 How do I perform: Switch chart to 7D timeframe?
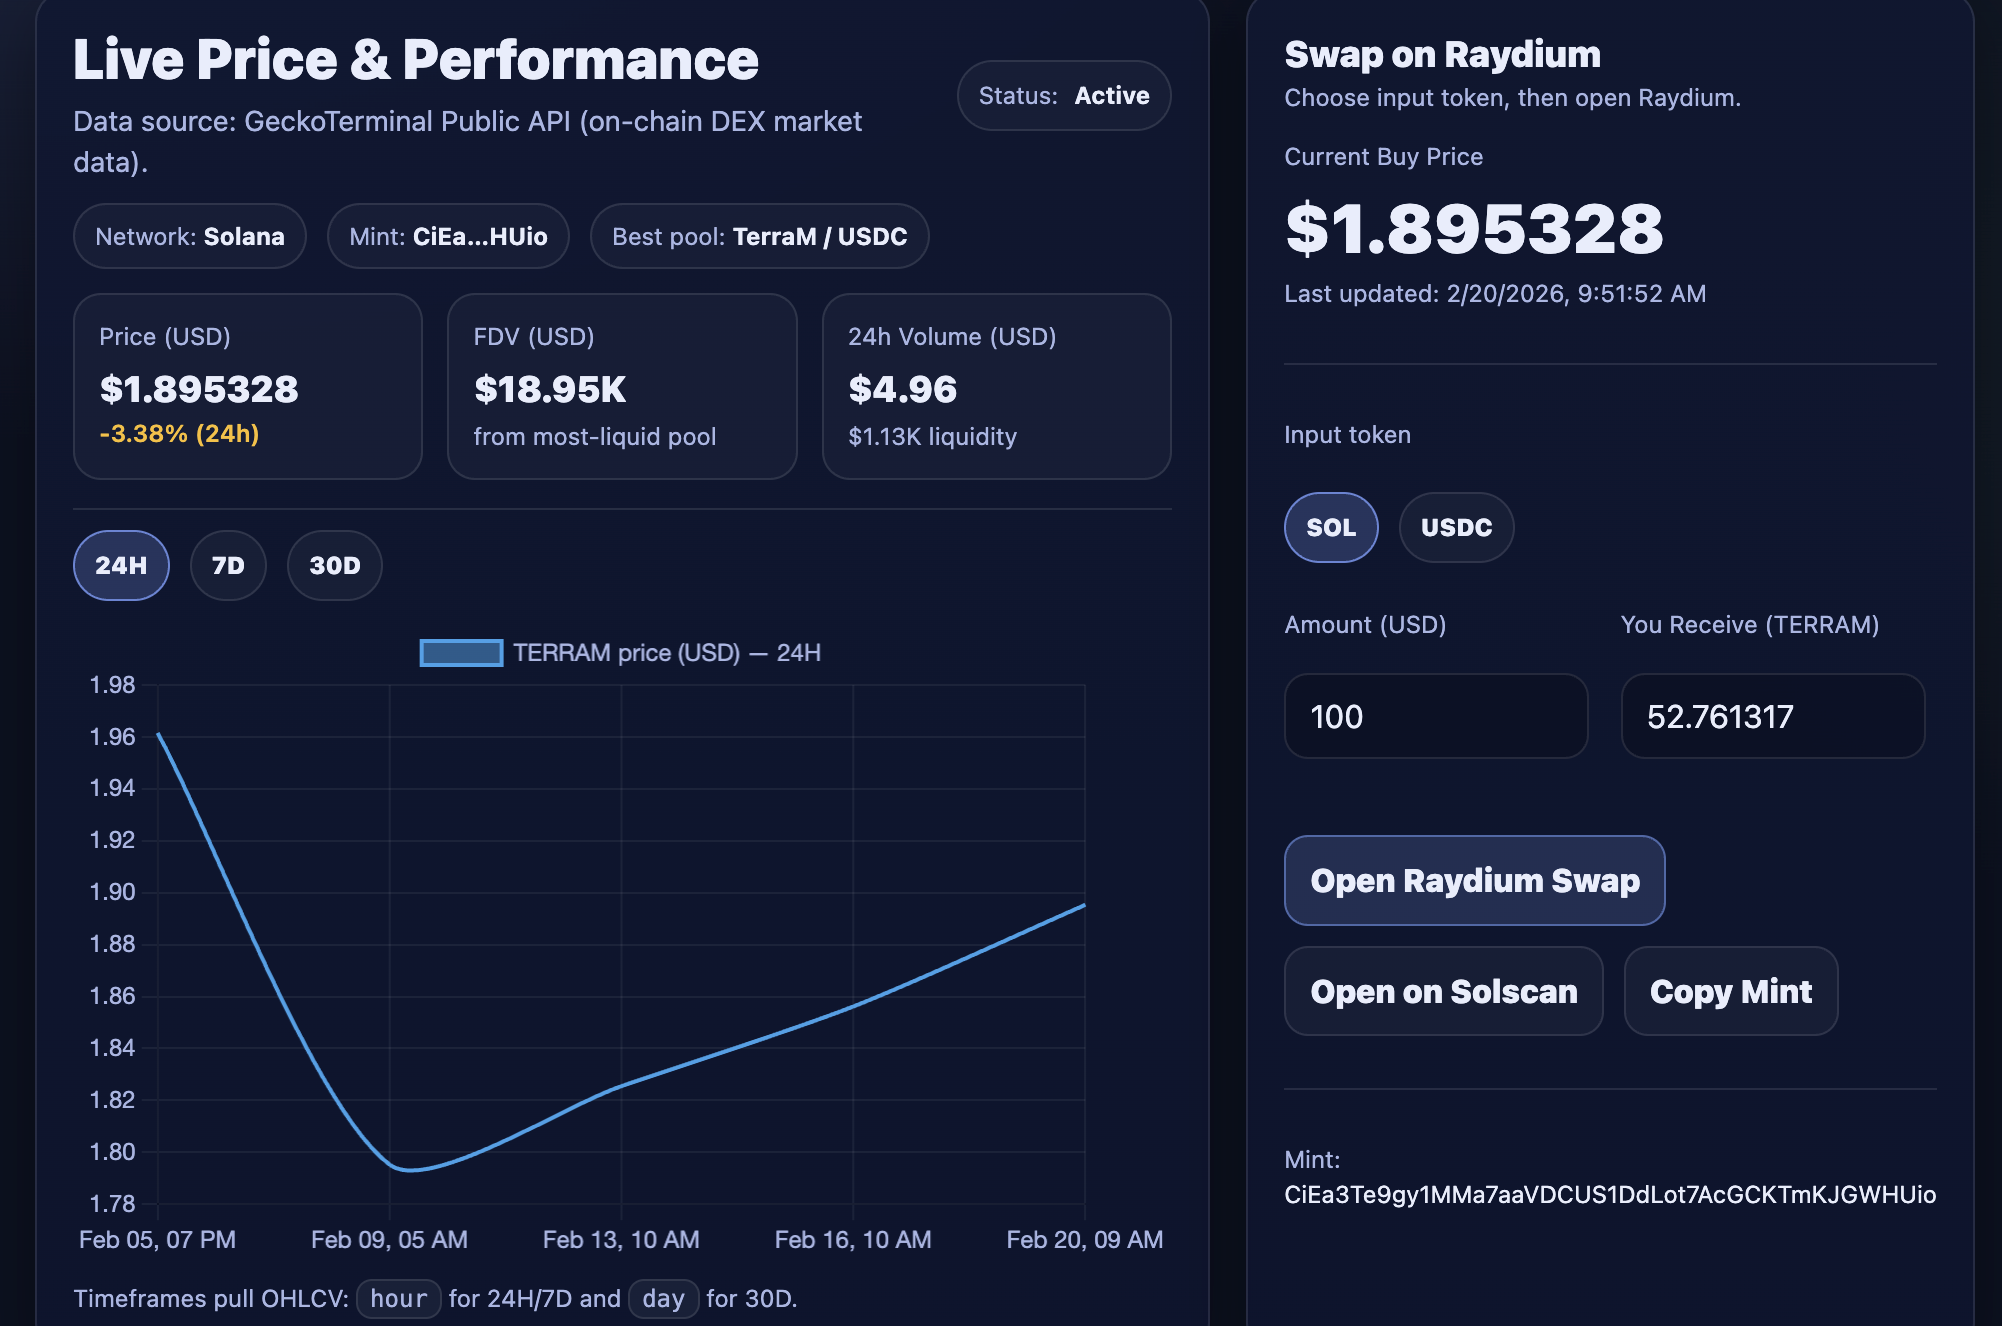[x=228, y=565]
